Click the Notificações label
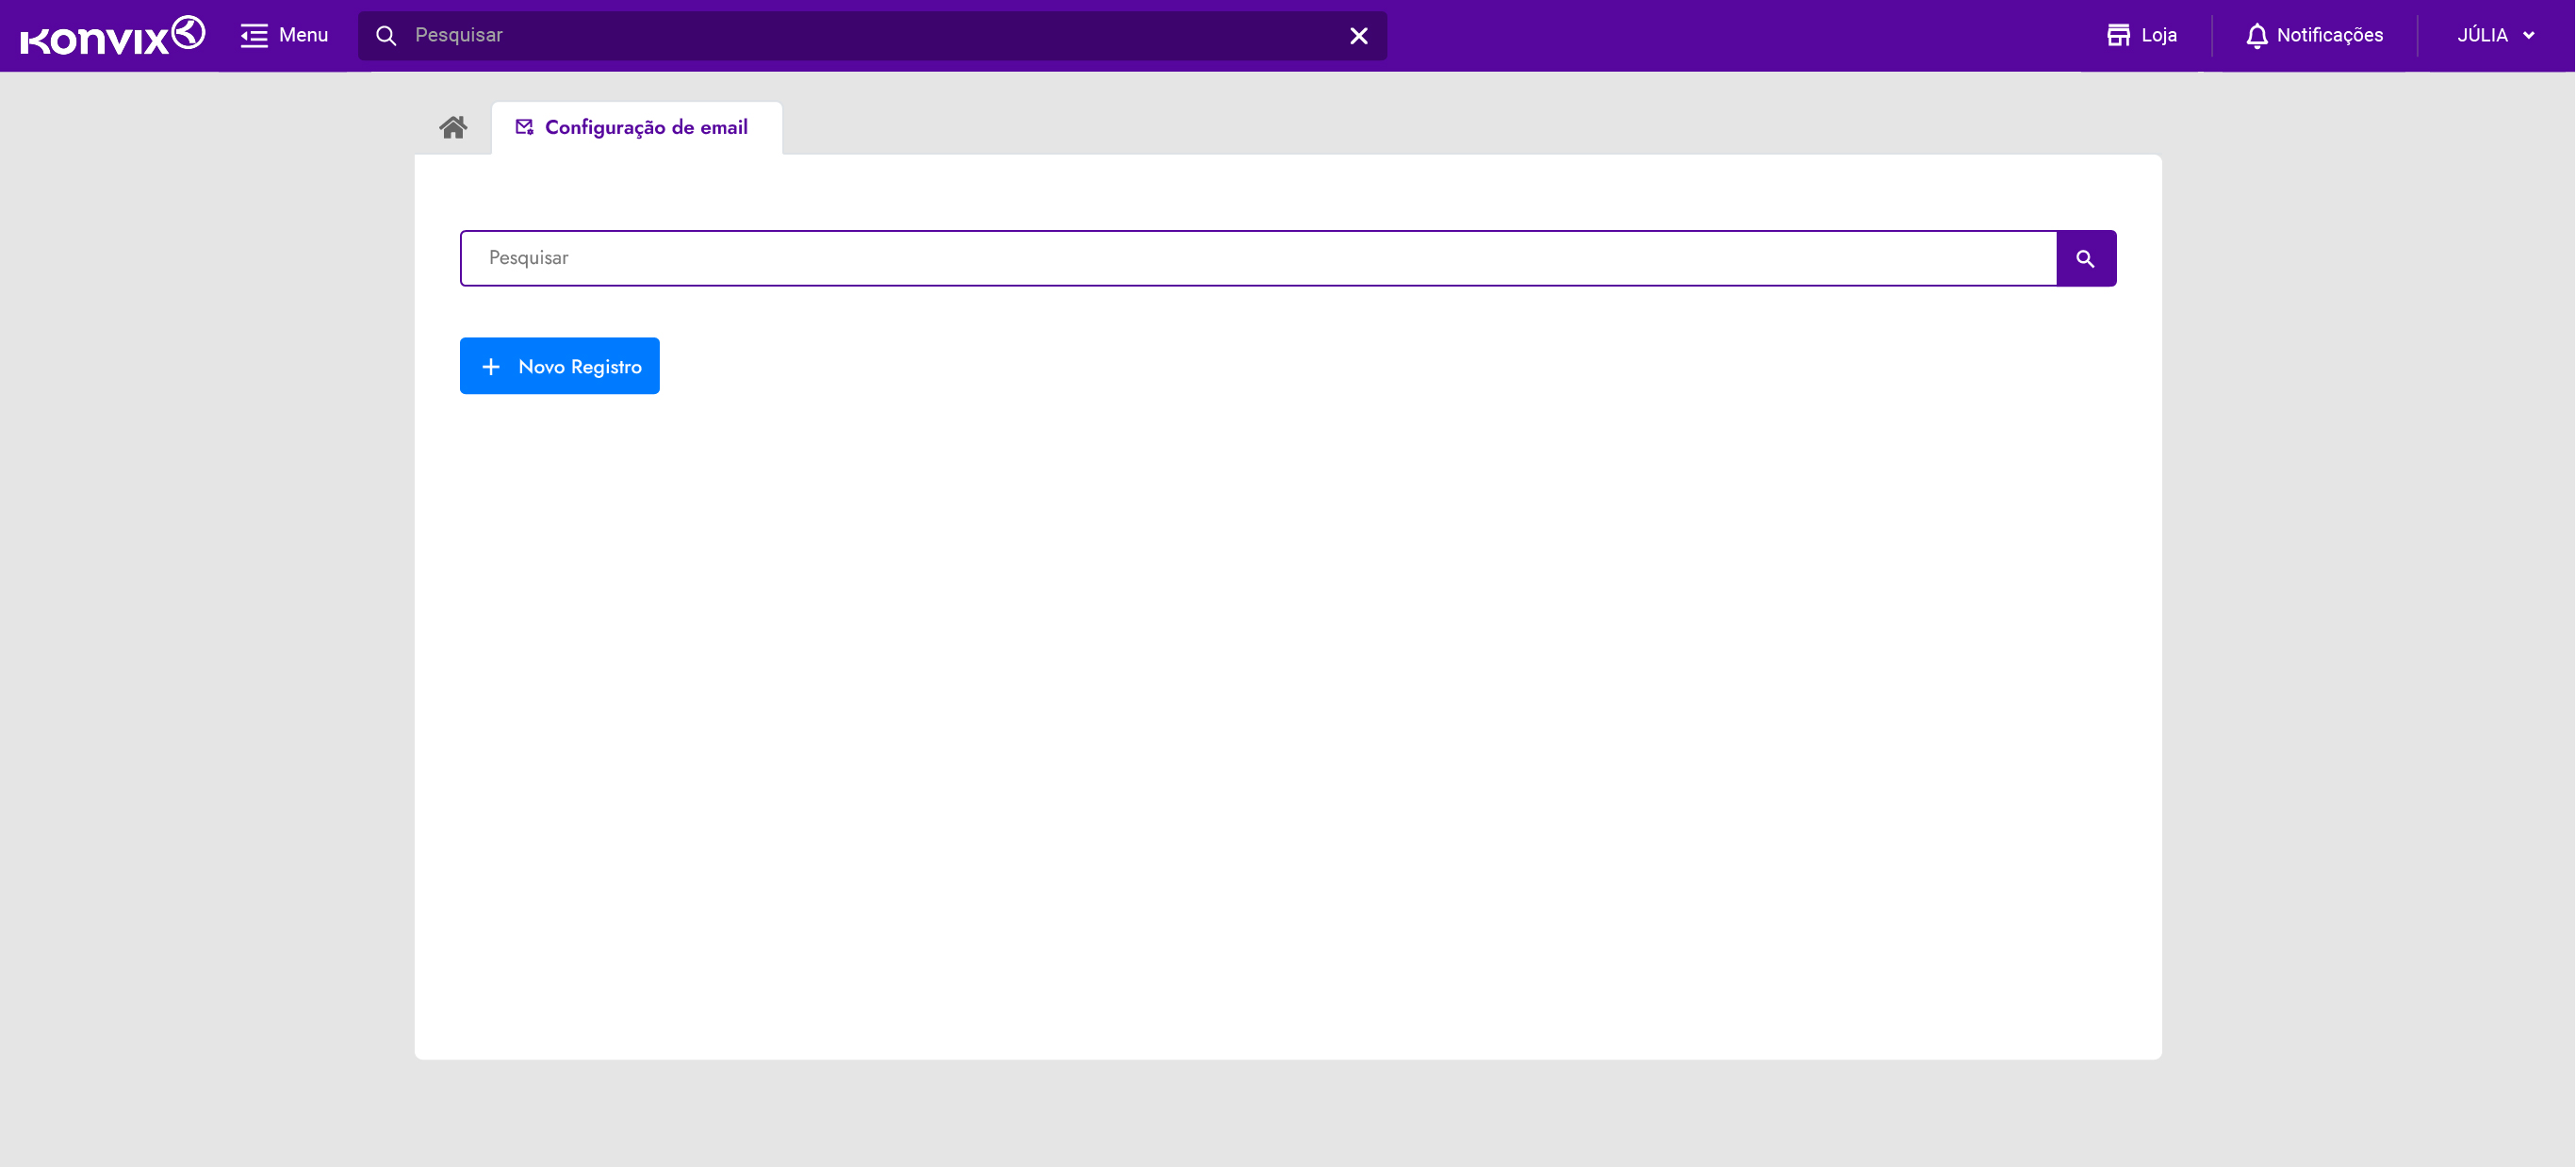This screenshot has height=1167, width=2576. (x=2329, y=36)
